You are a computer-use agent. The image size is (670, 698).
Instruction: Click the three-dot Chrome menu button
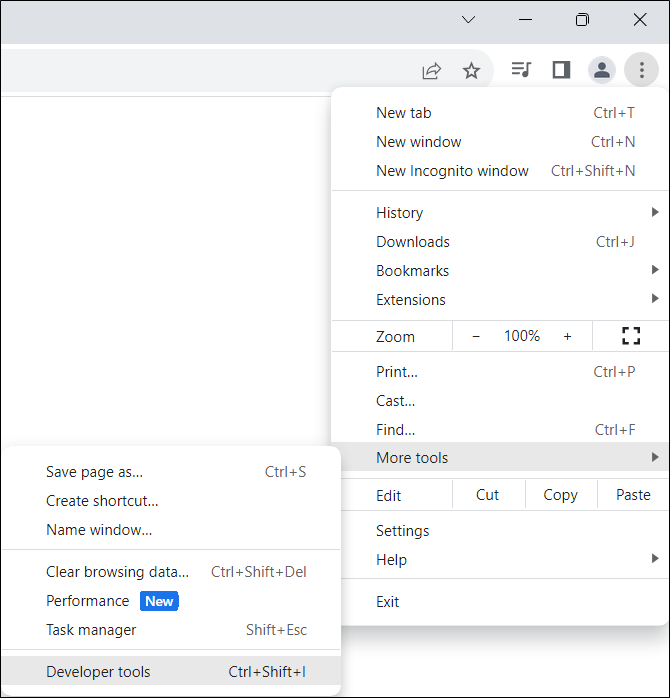point(641,70)
